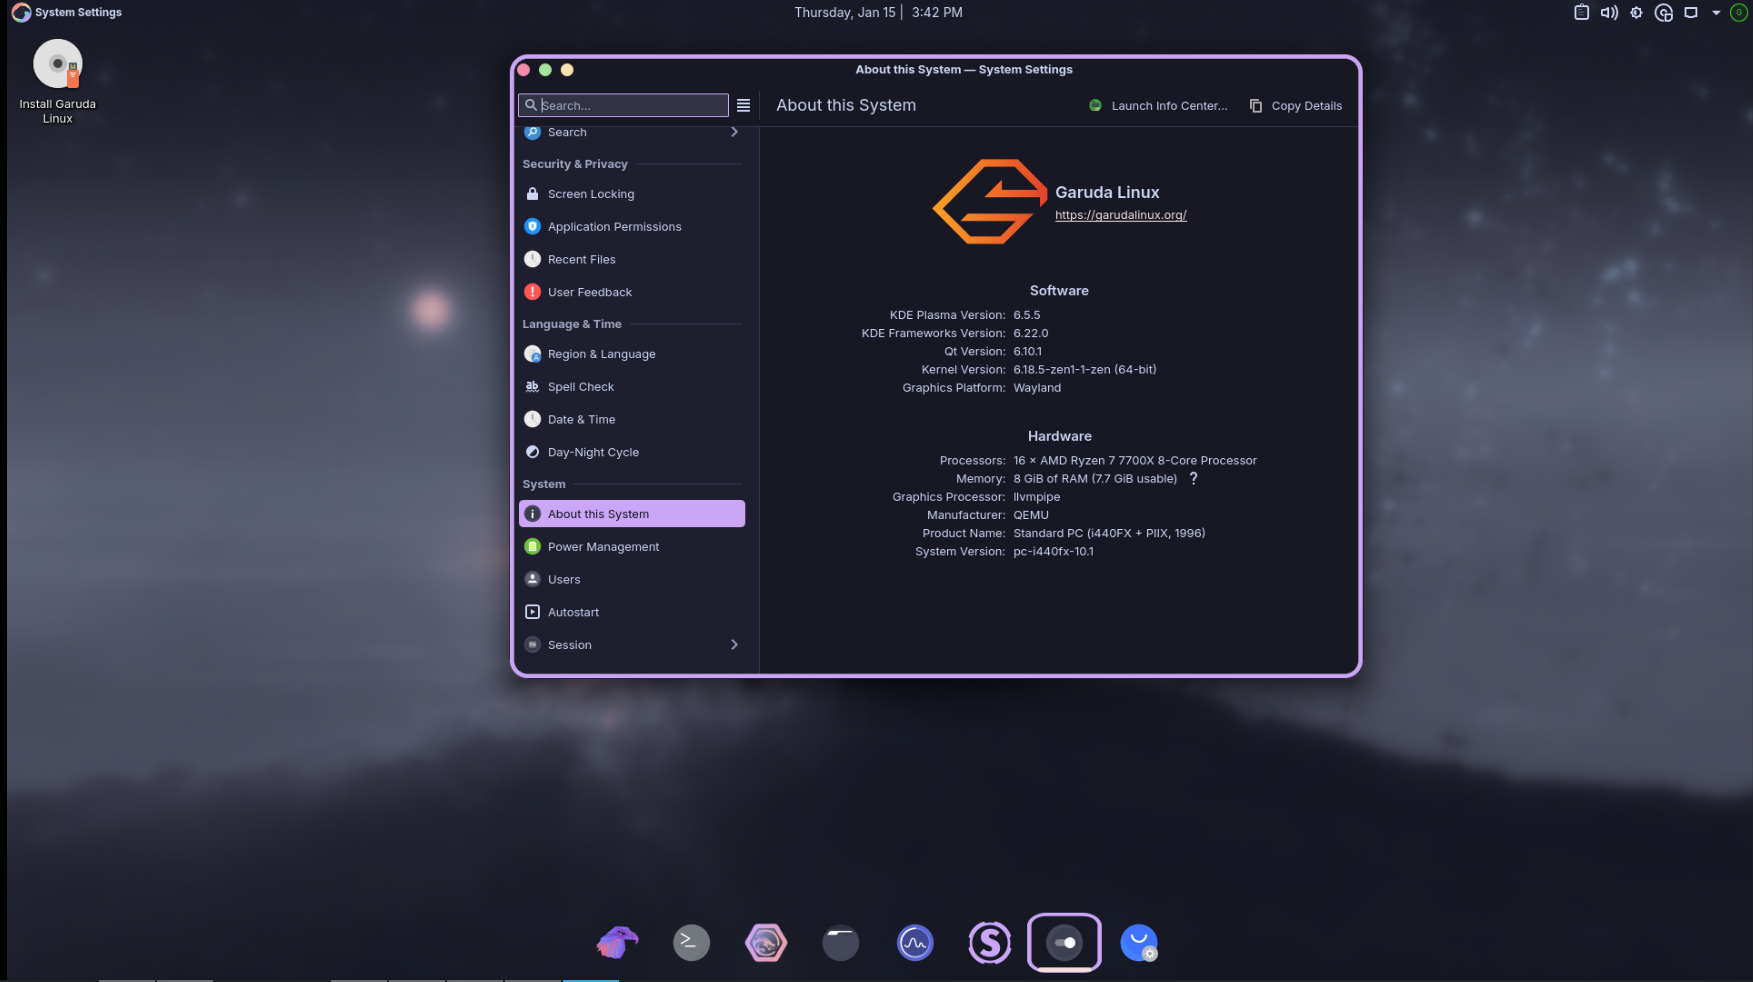Image resolution: width=1753 pixels, height=982 pixels.
Task: Open the file manager from the dock
Action: [840, 942]
